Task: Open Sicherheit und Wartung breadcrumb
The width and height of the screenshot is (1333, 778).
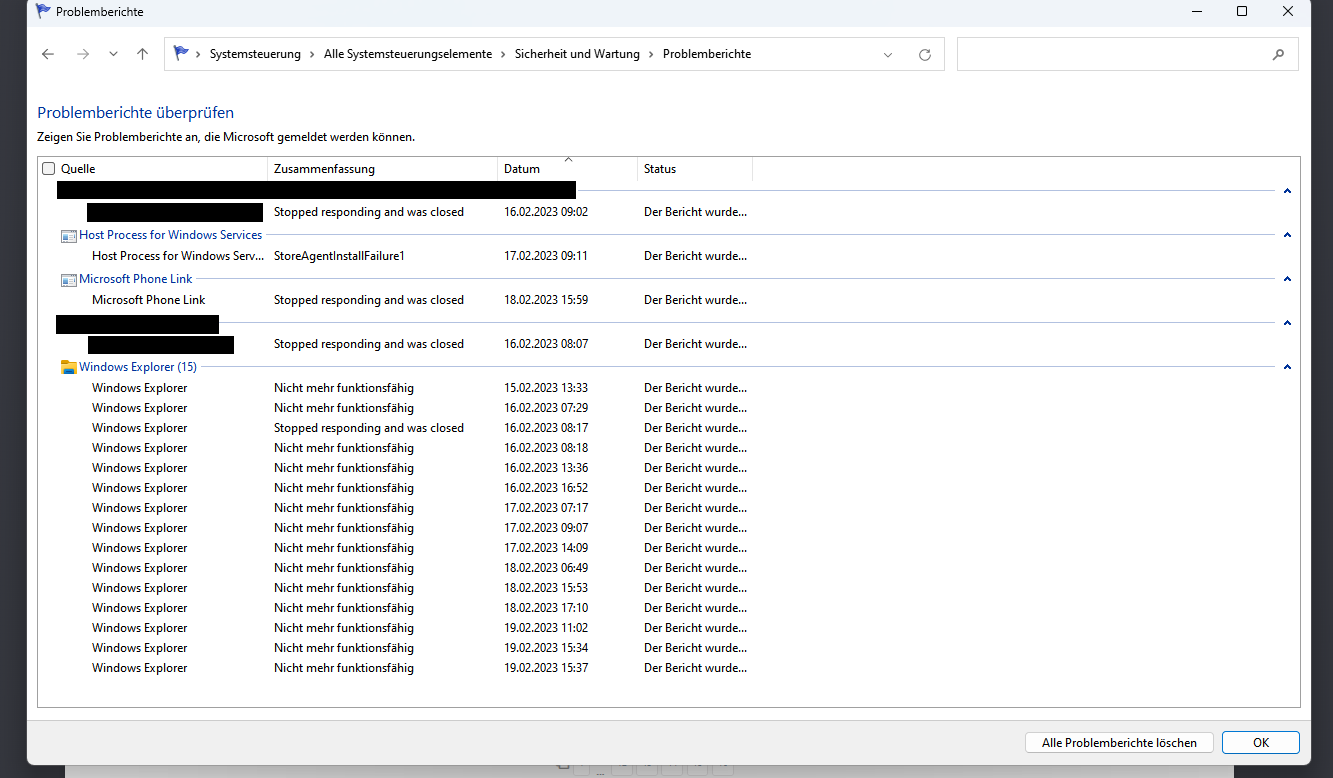Action: (x=577, y=54)
